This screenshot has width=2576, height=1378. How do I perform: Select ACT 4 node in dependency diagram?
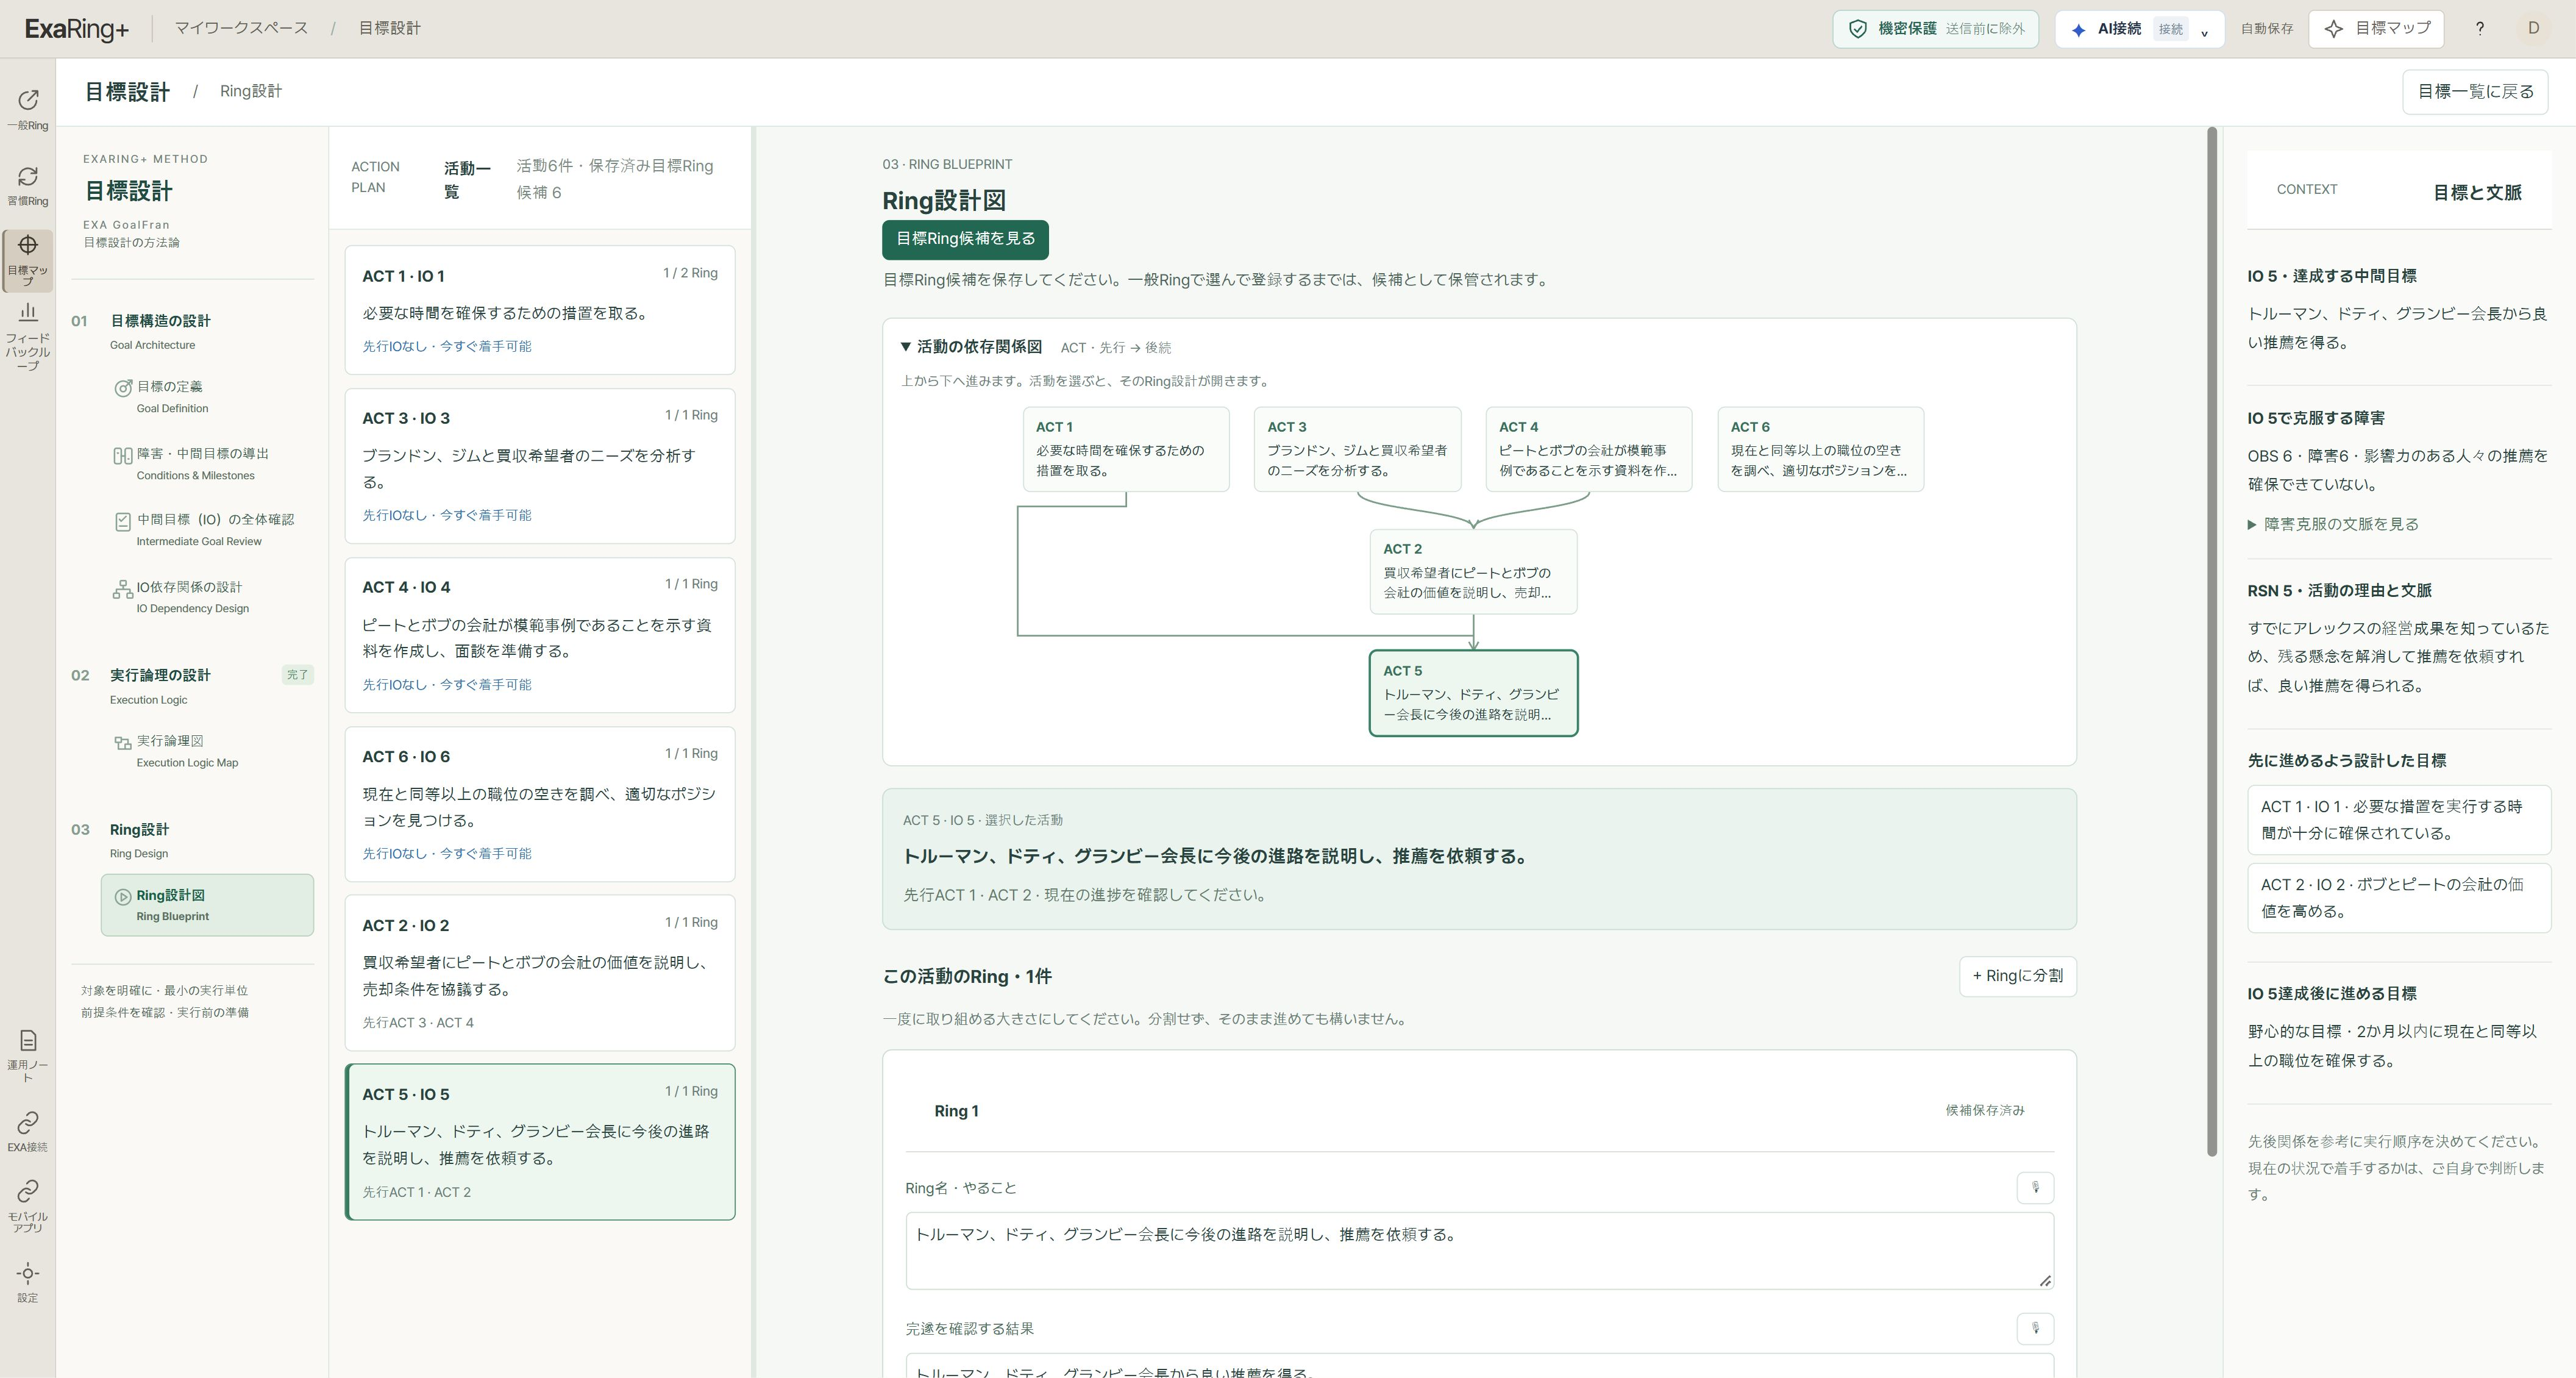point(1589,449)
